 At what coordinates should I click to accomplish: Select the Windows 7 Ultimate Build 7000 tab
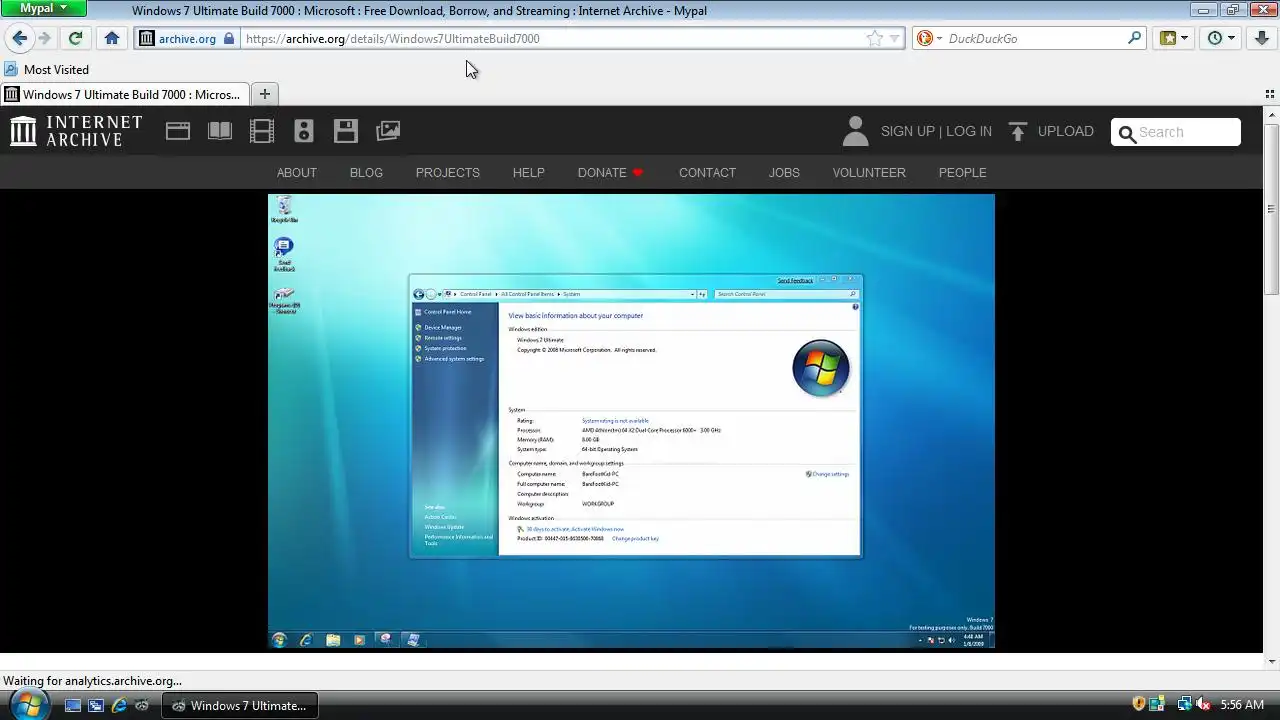point(123,94)
